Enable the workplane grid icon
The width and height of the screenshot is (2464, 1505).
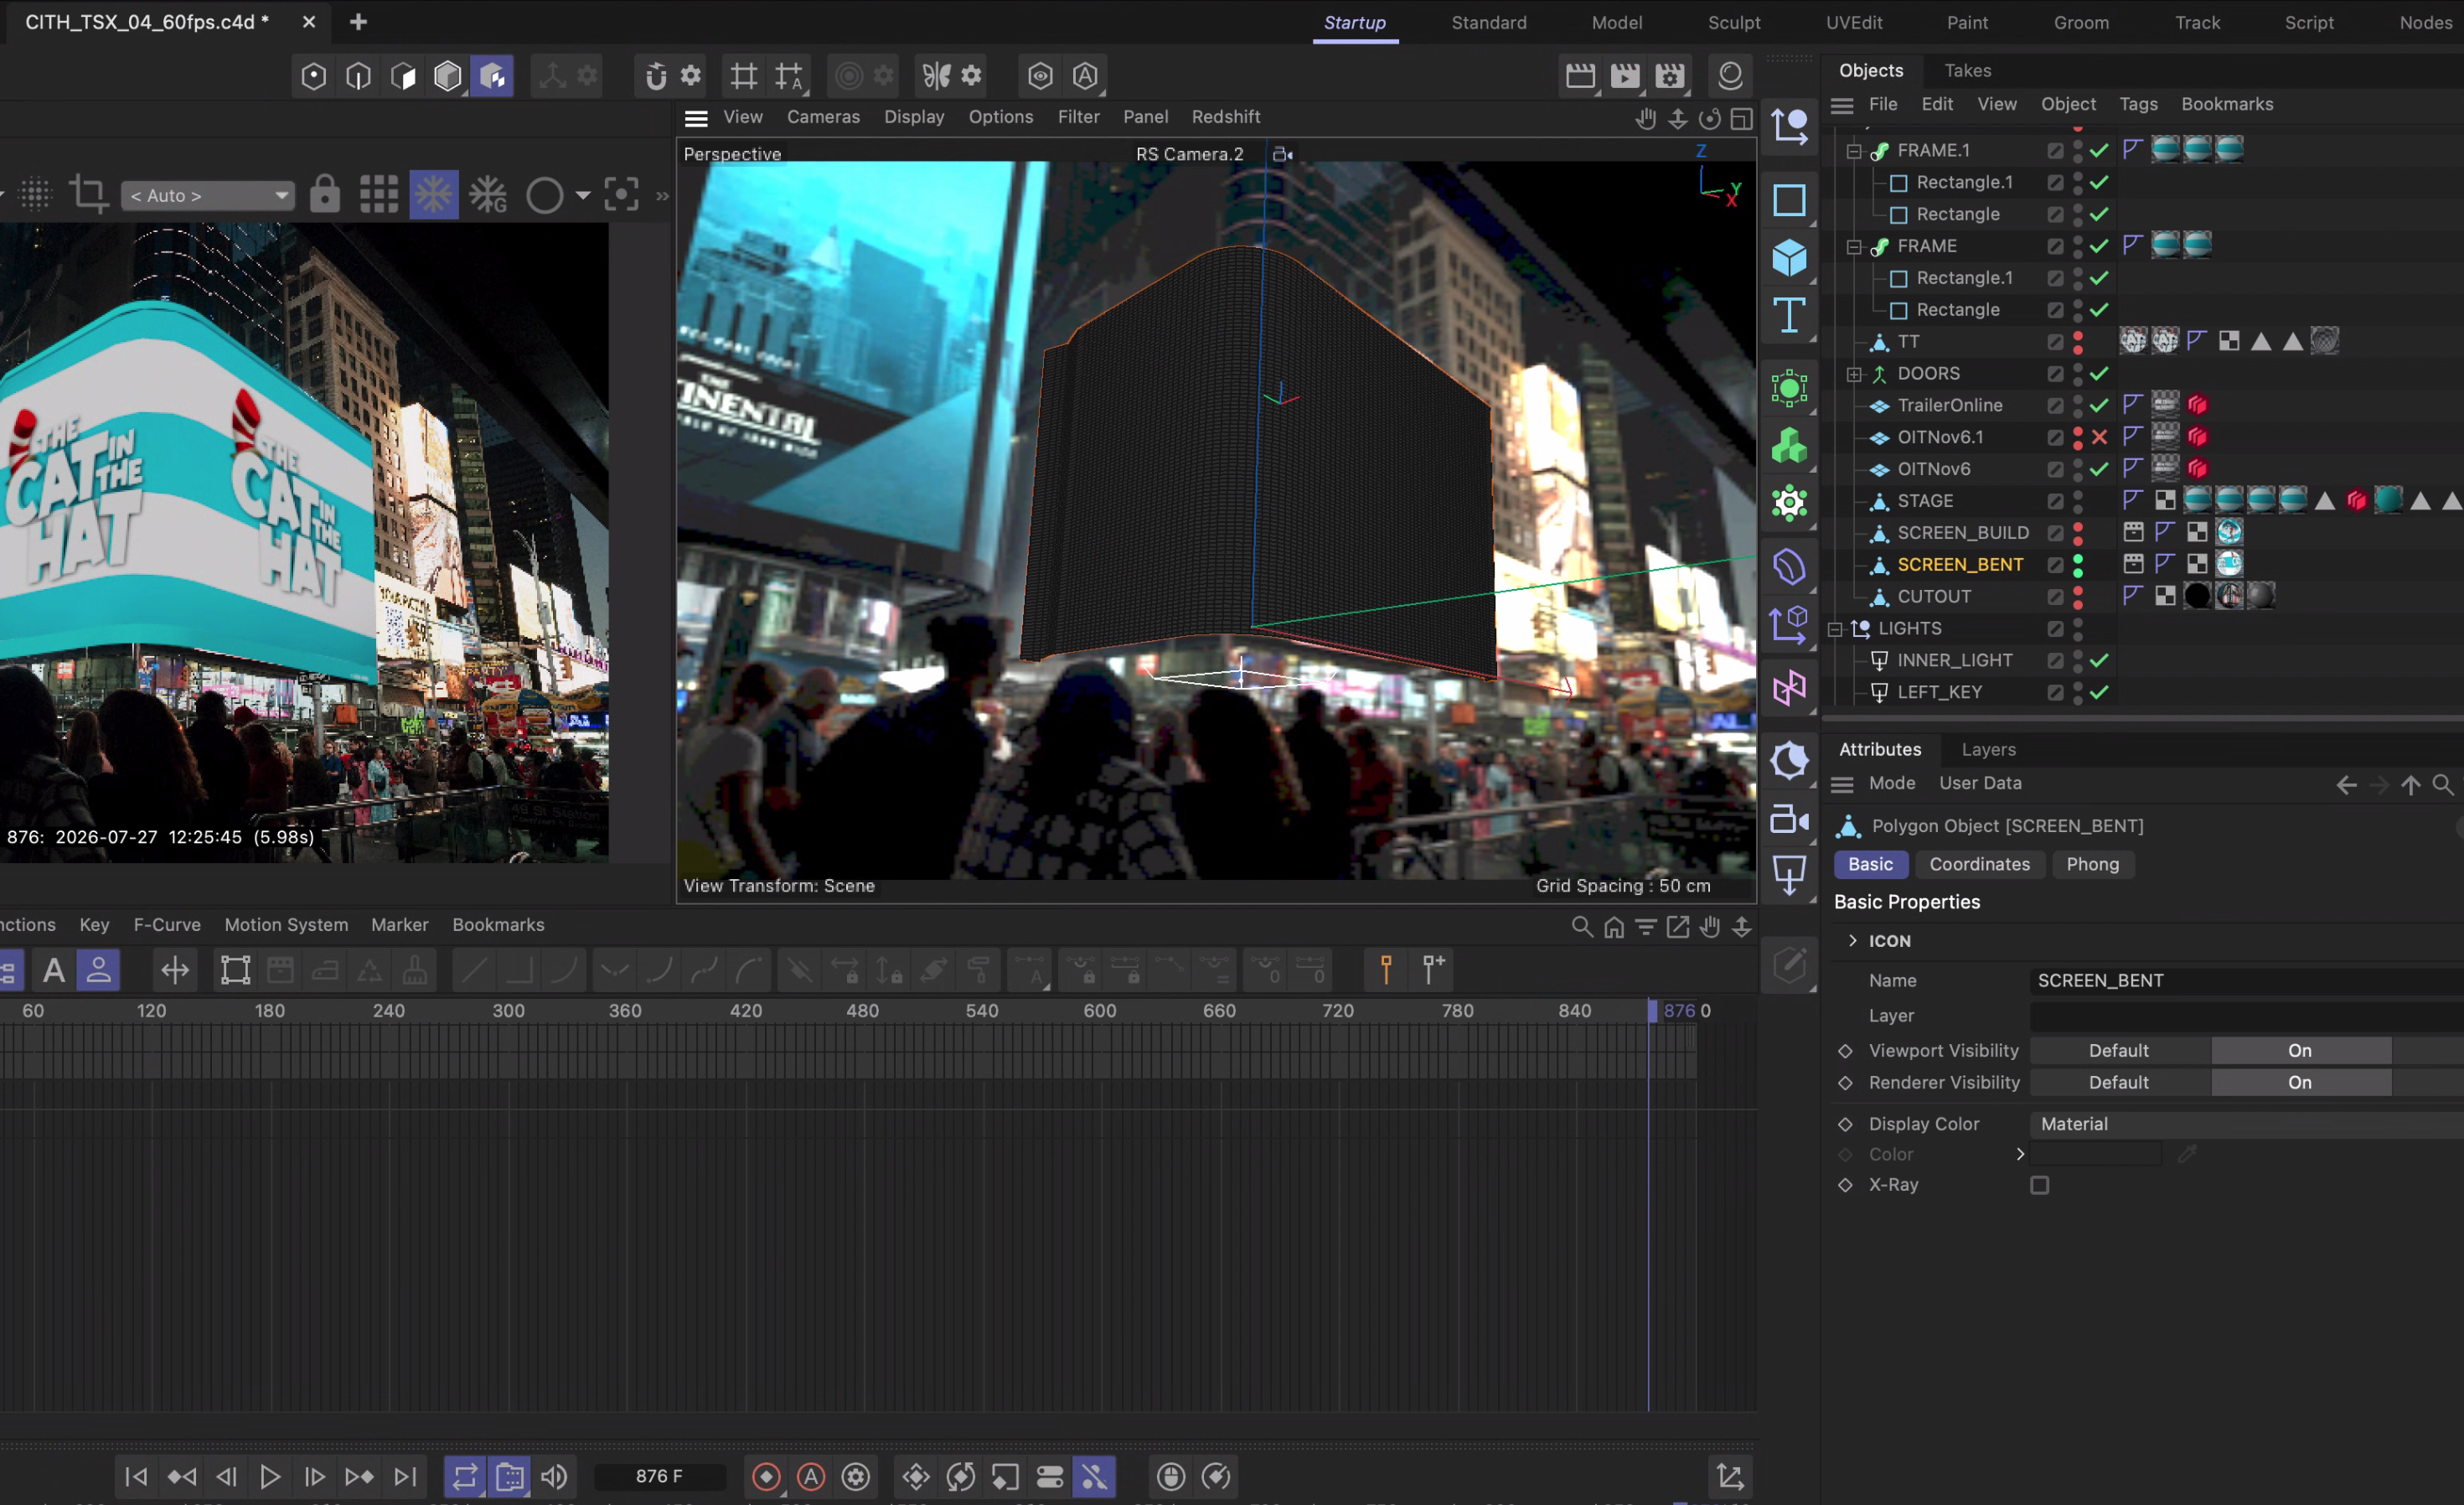click(x=744, y=76)
